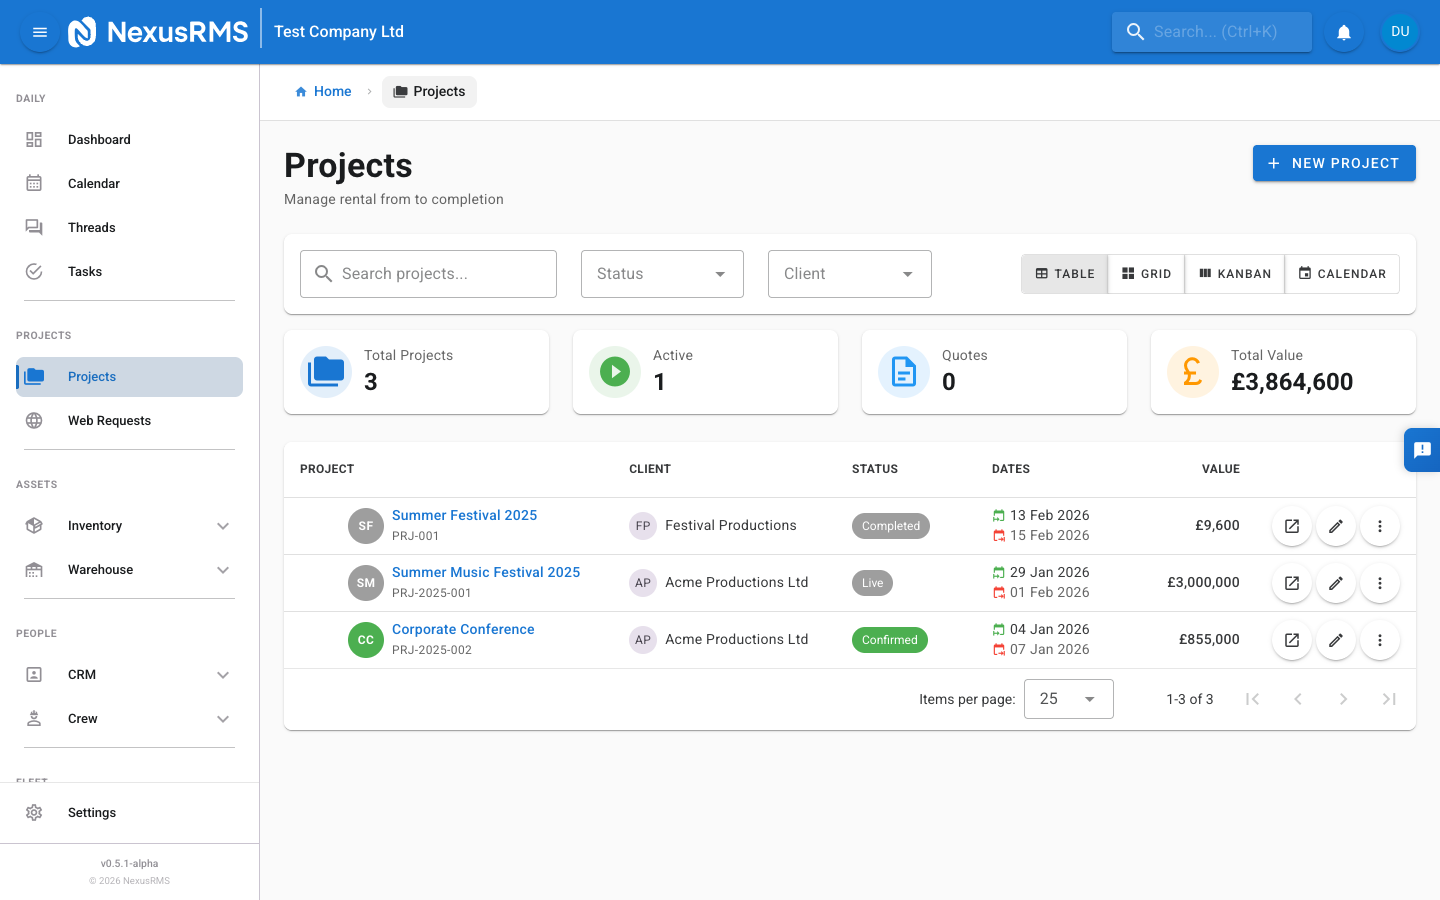Screen dimensions: 1440x900
Task: Create a new project
Action: [1334, 163]
